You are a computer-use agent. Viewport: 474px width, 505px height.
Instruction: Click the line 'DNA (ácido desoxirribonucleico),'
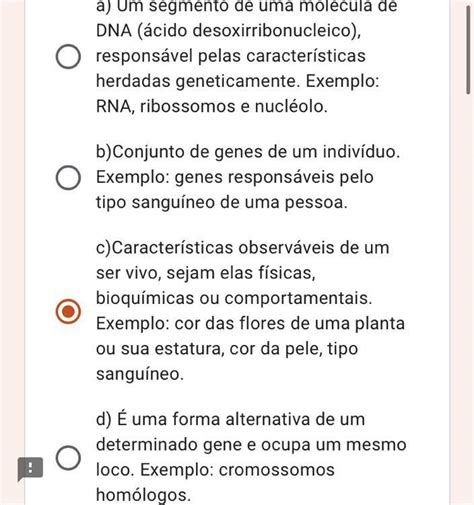228,31
